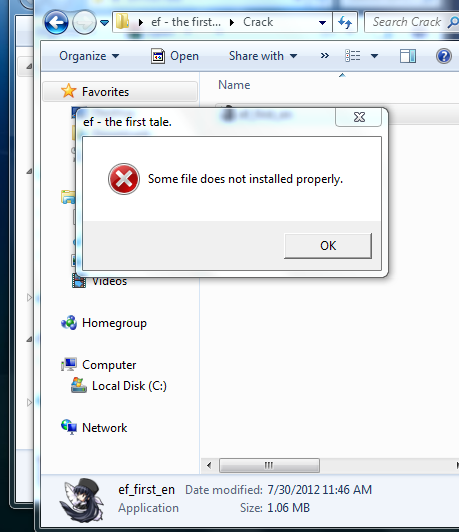Show more toolbar commands chevron
Viewport: 459px width, 532px height.
tap(325, 55)
